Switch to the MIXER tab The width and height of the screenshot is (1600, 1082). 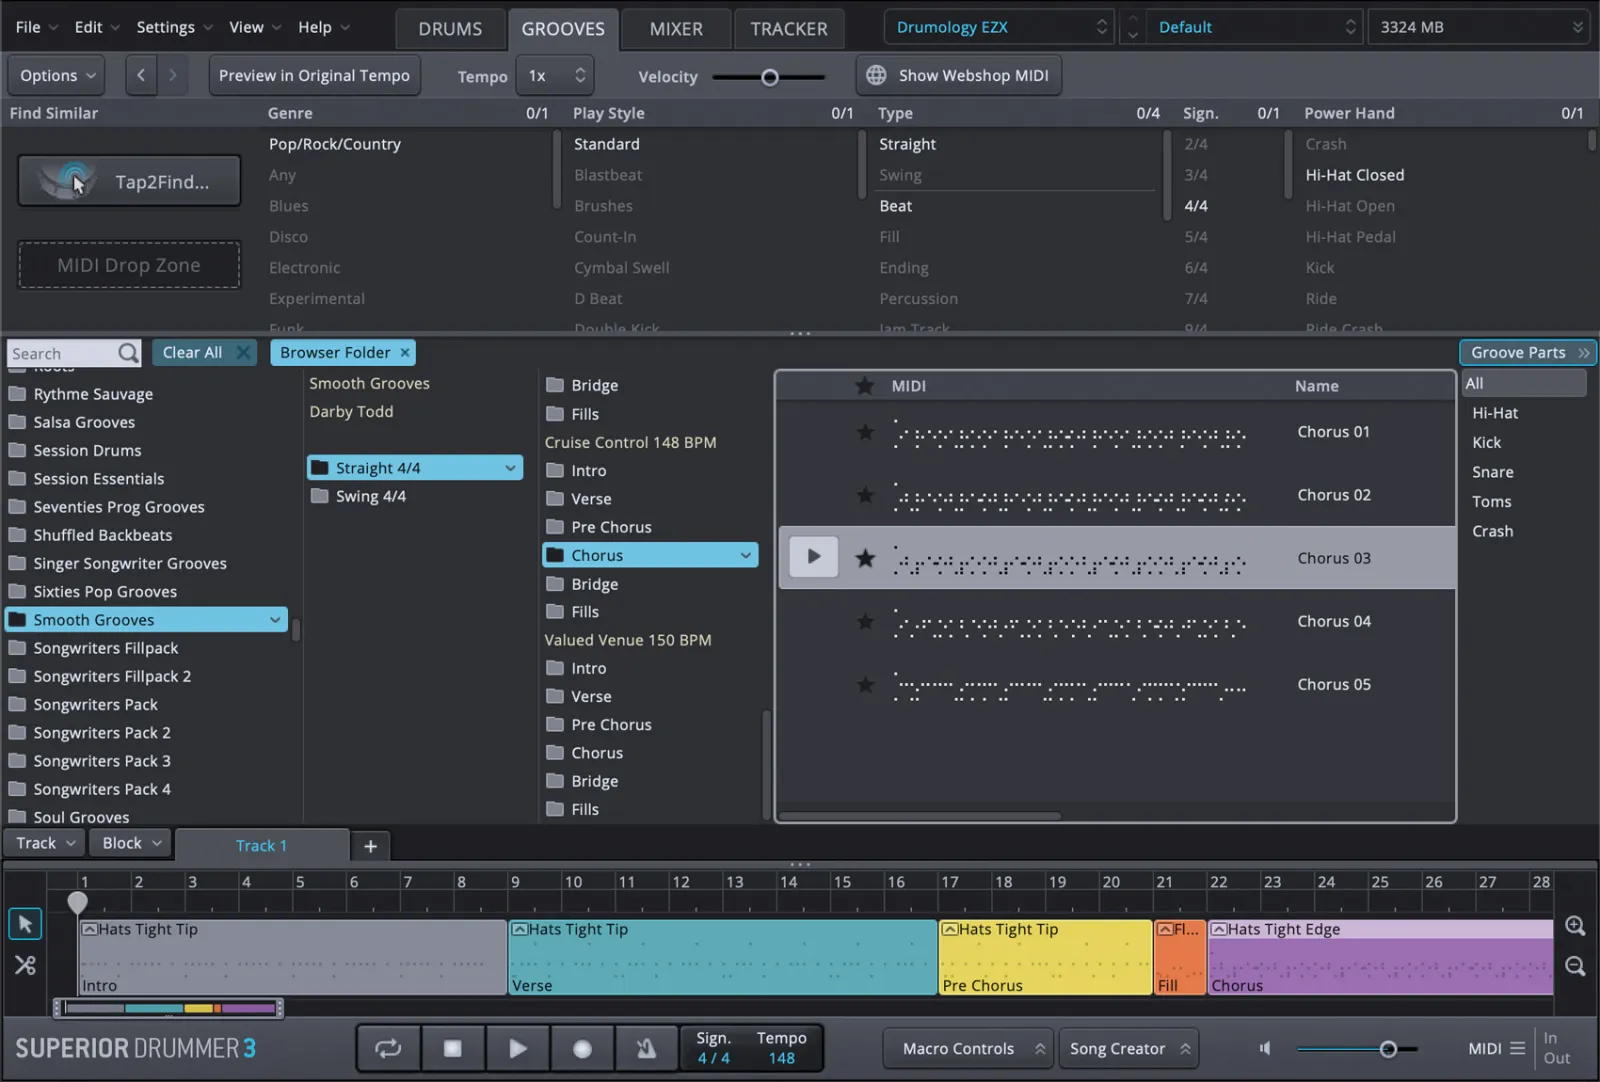tap(676, 29)
